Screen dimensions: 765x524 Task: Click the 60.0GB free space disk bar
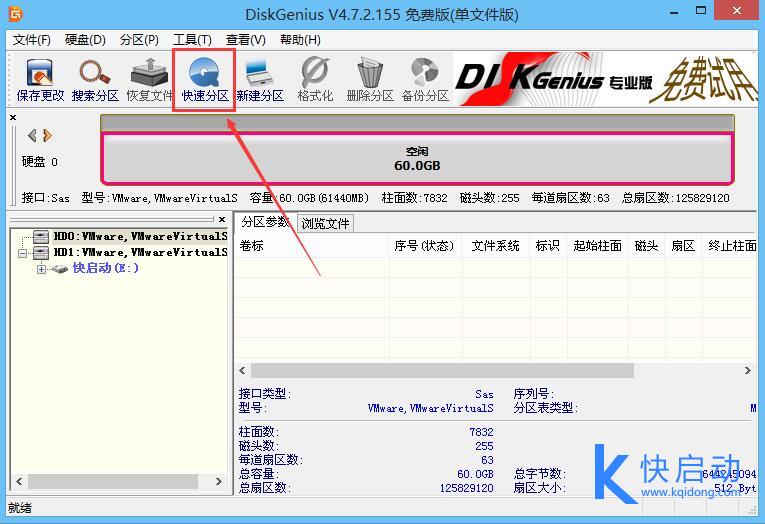point(417,159)
